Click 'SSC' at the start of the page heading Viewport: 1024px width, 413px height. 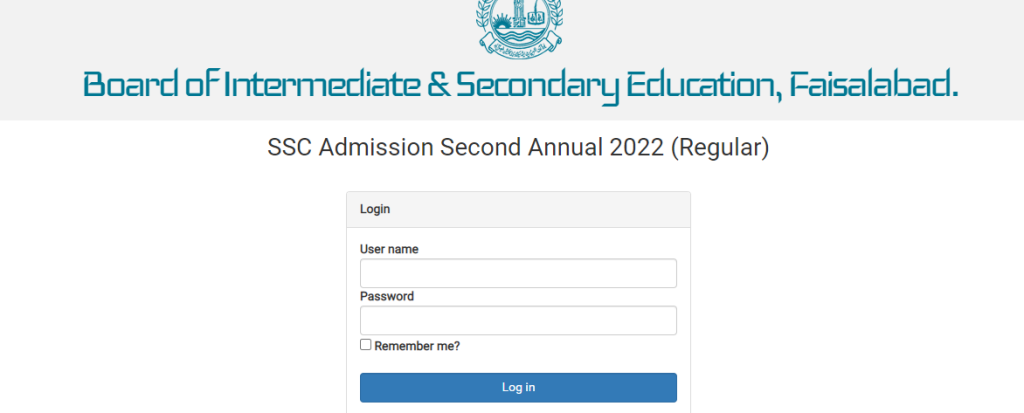(288, 148)
